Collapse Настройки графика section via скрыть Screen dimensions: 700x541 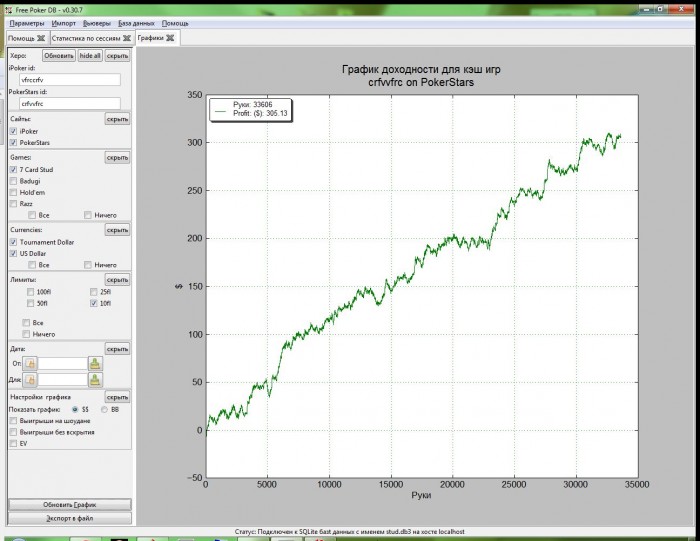click(117, 397)
